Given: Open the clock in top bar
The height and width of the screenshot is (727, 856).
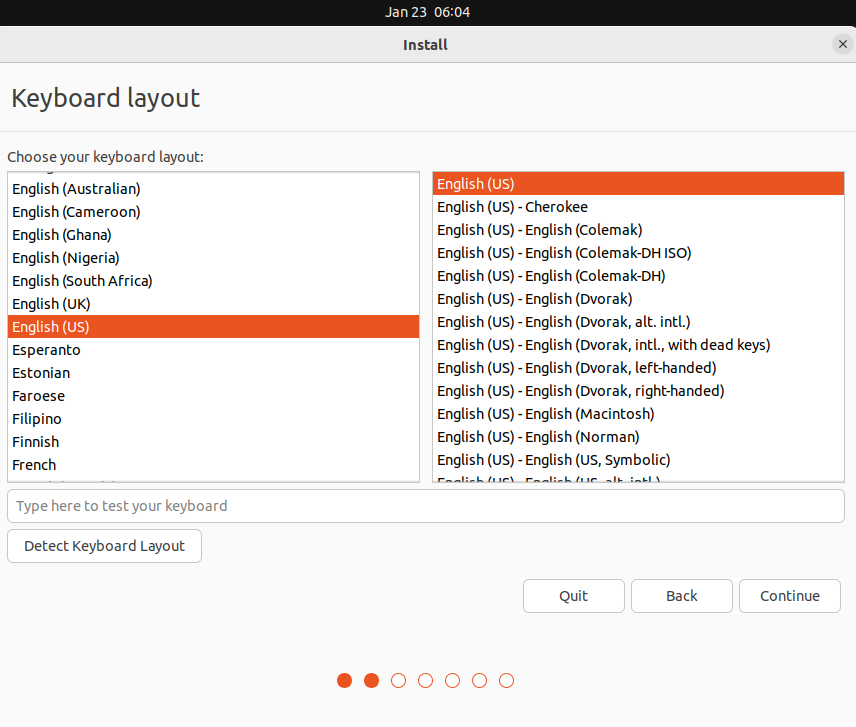Looking at the screenshot, I should 427,12.
